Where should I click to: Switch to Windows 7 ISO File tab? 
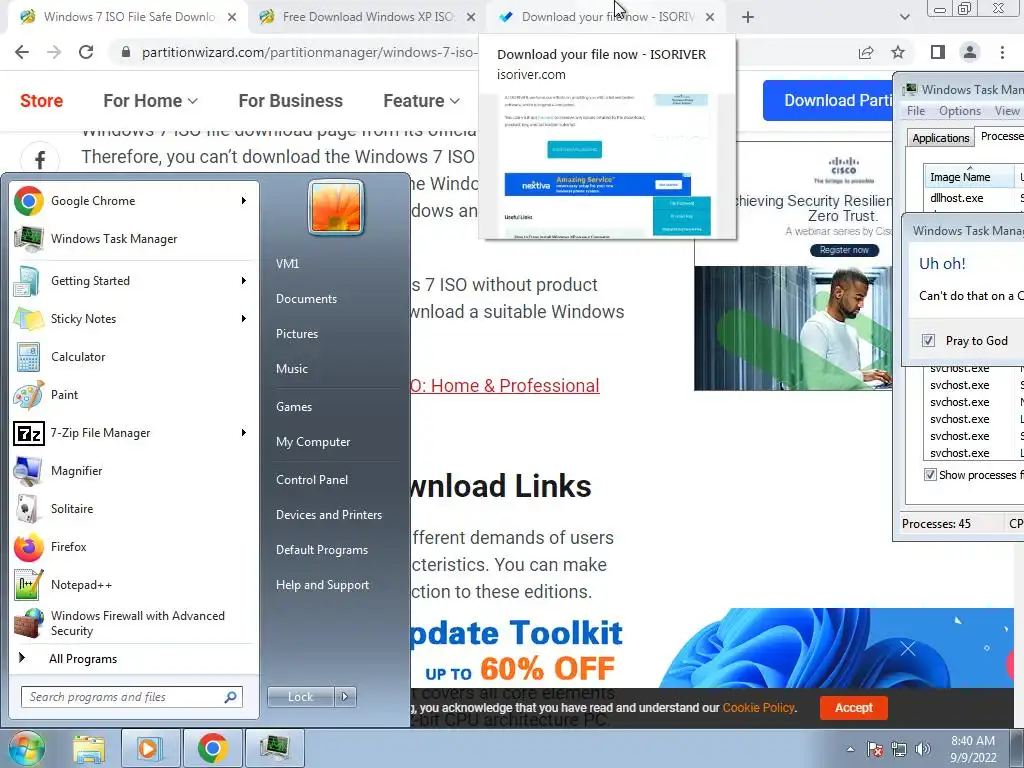click(129, 17)
